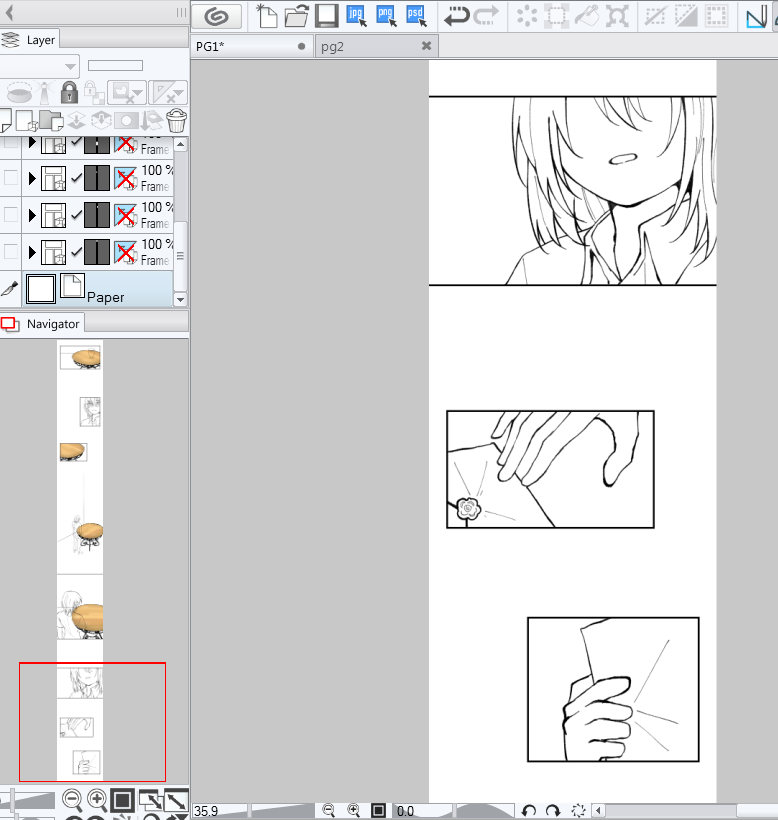Click the Scale/Rotate transform icon
This screenshot has width=778, height=820.
[x=617, y=16]
